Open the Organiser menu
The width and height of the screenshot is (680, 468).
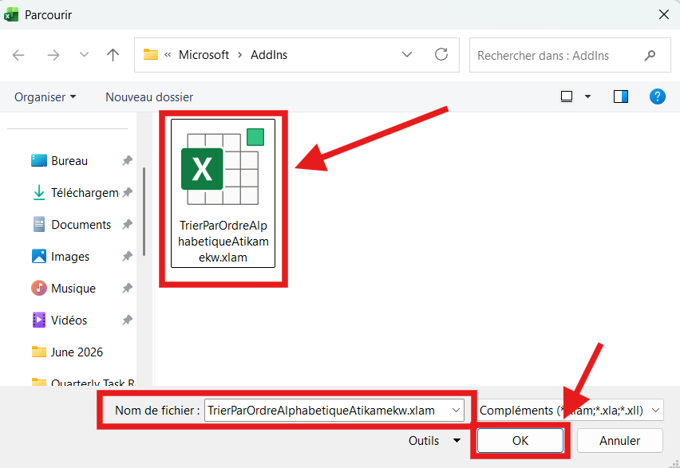pos(45,97)
